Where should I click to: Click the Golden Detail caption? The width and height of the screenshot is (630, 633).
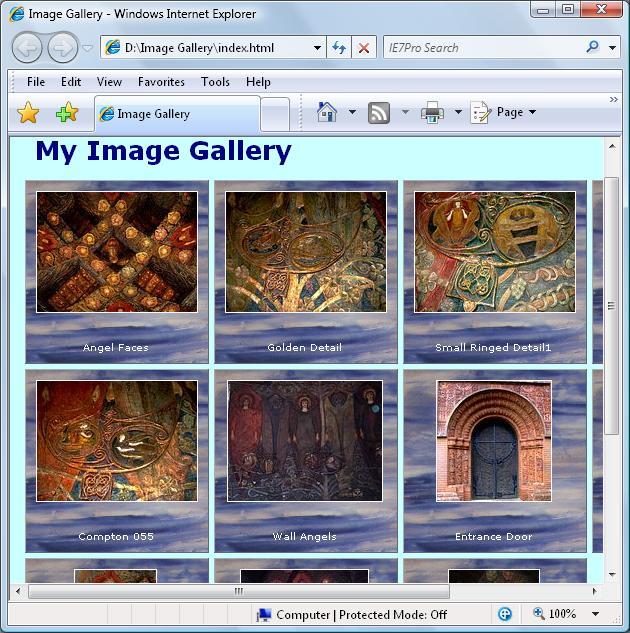(x=305, y=348)
